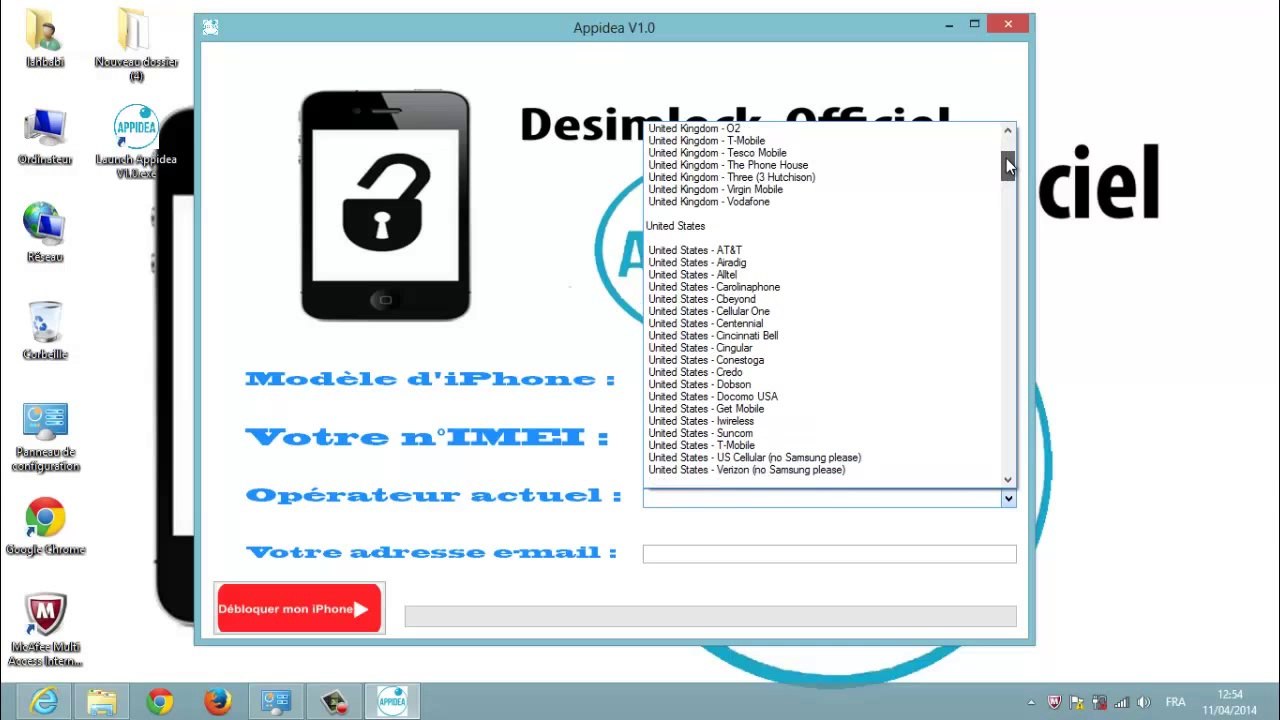
Task: Click into the email address input field
Action: [829, 554]
